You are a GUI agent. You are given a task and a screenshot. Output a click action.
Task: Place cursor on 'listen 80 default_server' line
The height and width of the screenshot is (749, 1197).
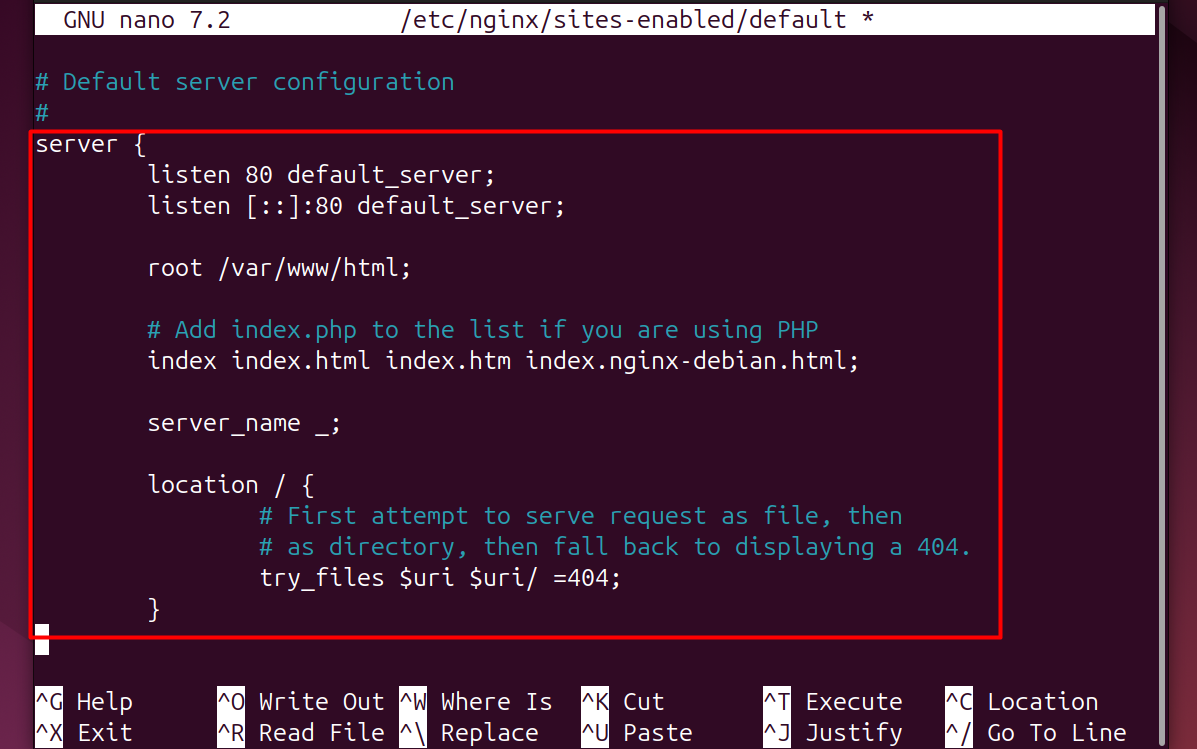[x=321, y=175]
